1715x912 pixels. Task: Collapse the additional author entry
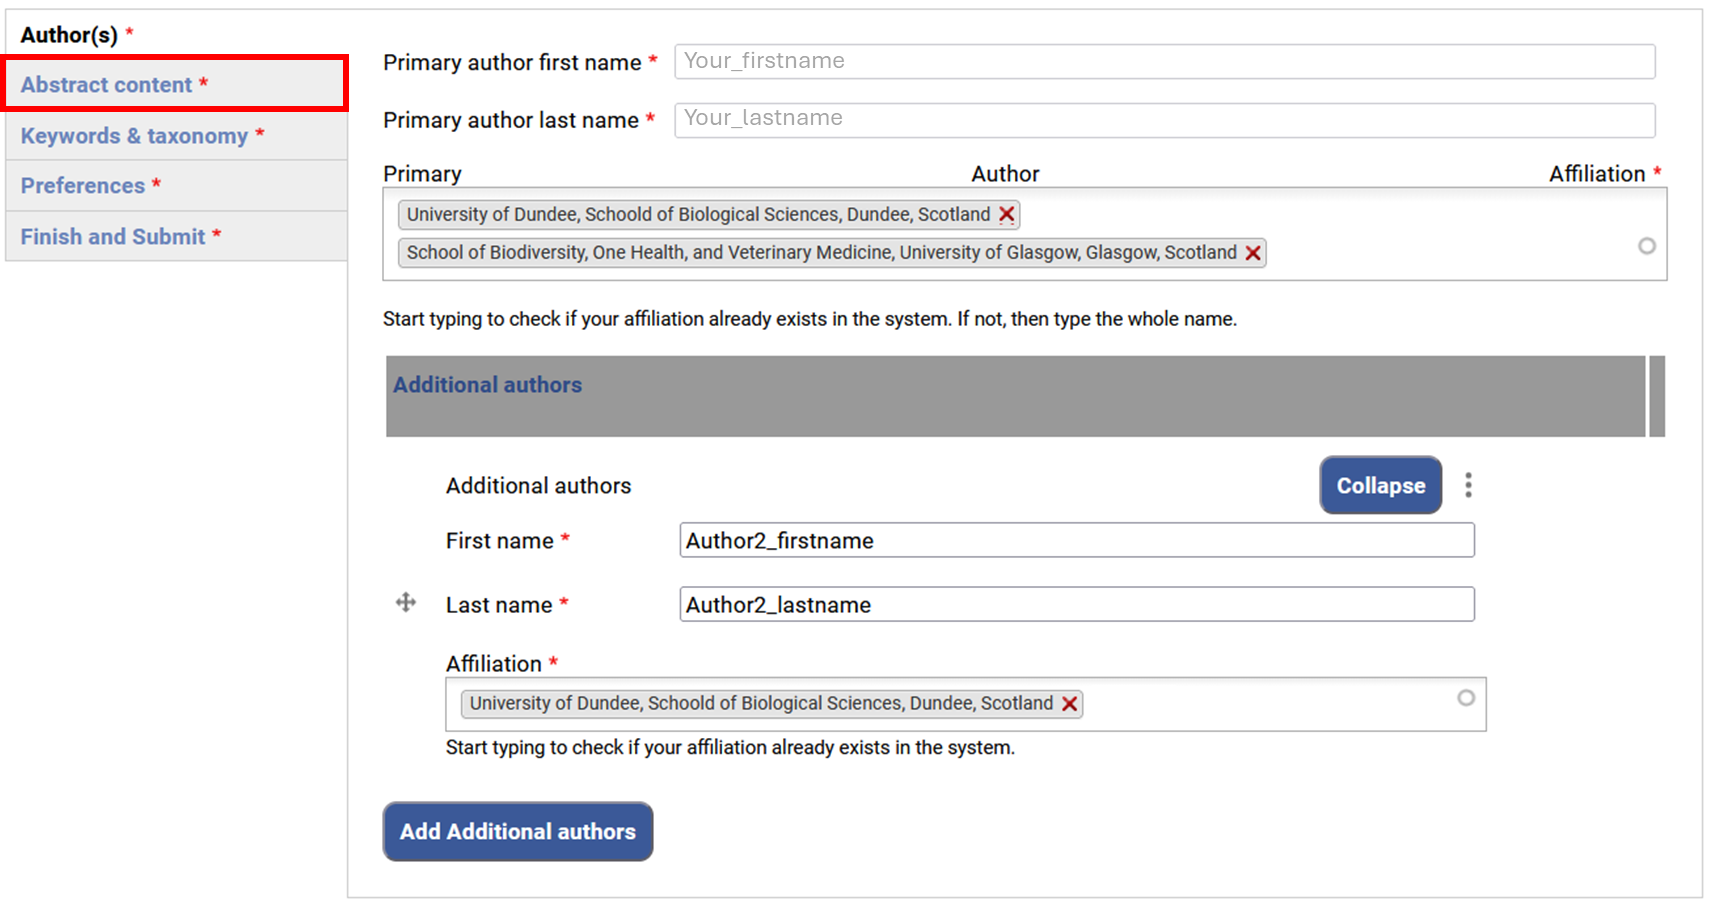tap(1380, 486)
